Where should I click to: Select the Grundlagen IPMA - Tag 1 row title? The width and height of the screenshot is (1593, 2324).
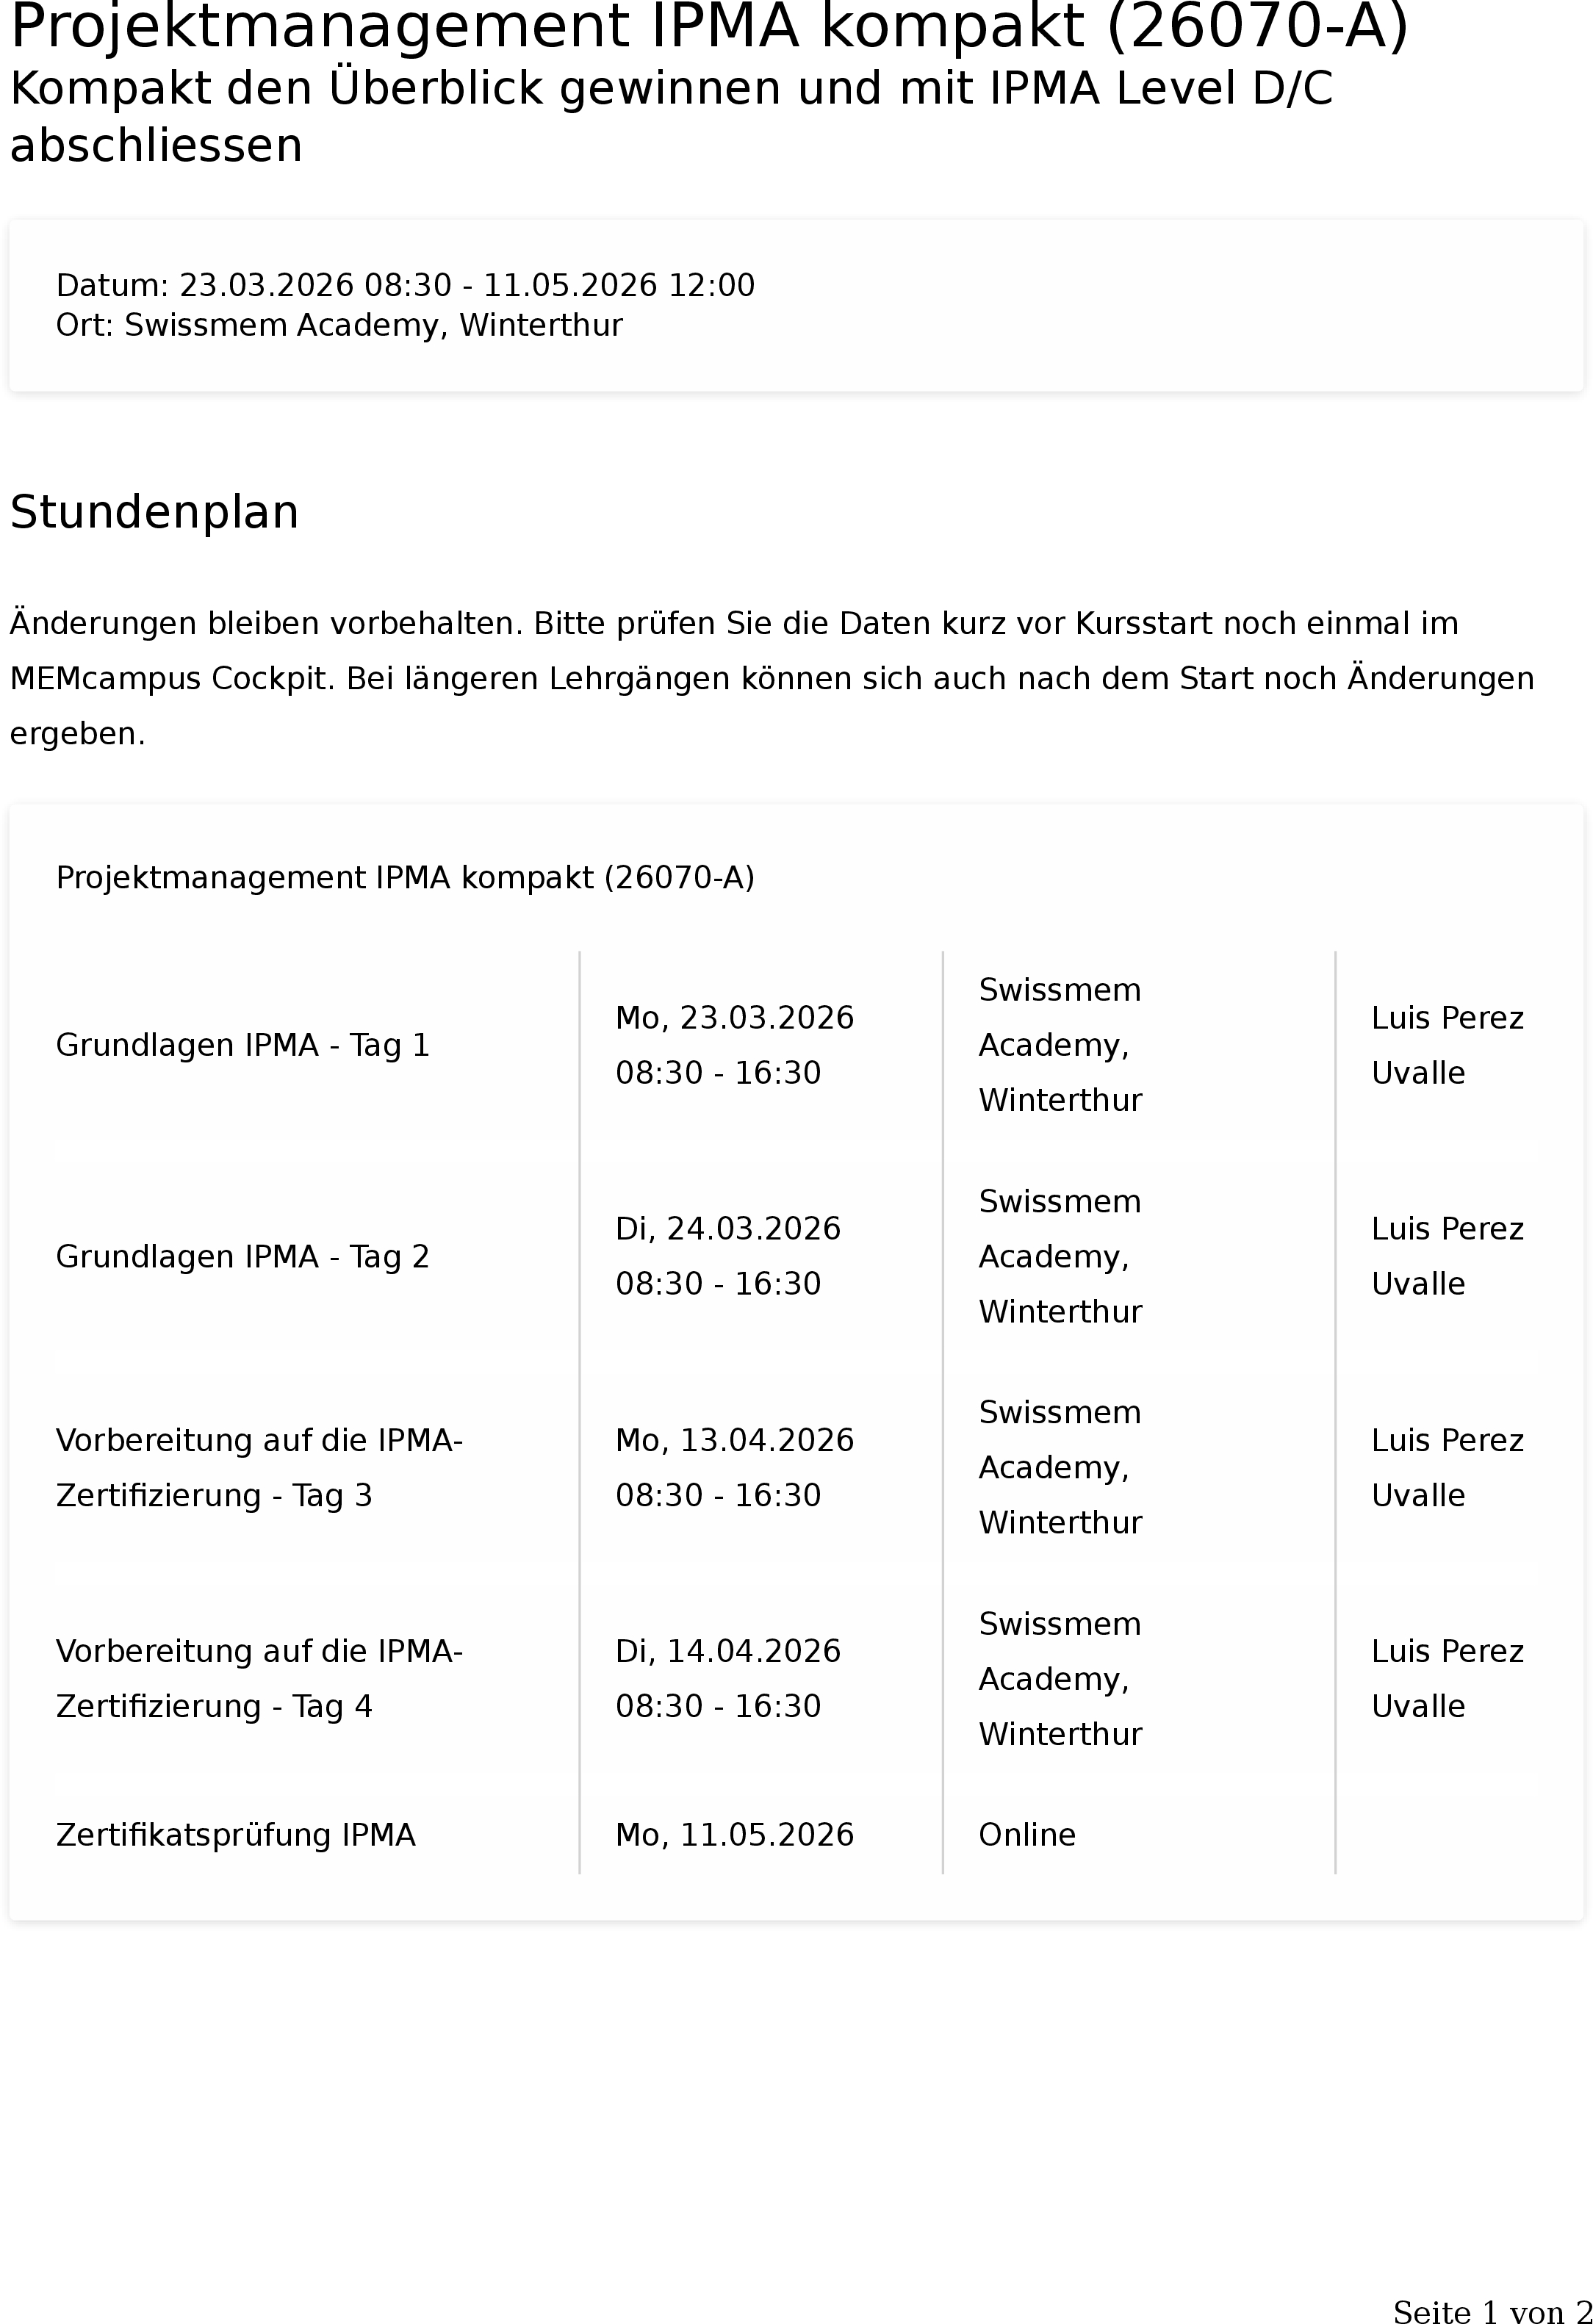tap(243, 1045)
